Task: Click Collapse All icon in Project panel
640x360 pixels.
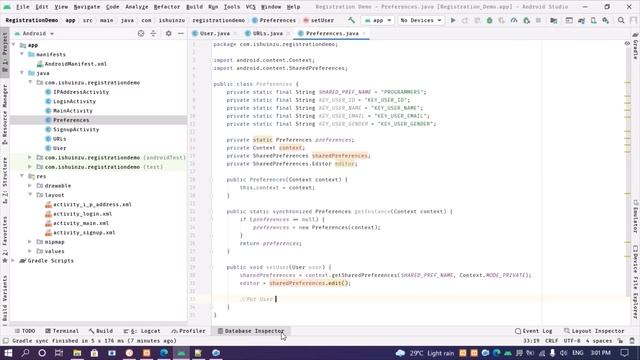Action: 153,33
